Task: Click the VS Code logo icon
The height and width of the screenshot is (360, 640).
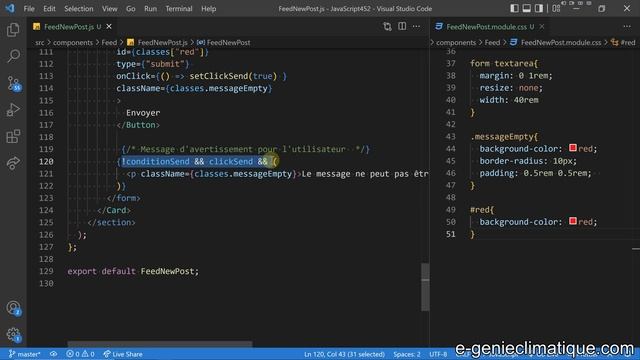Action: (x=10, y=8)
